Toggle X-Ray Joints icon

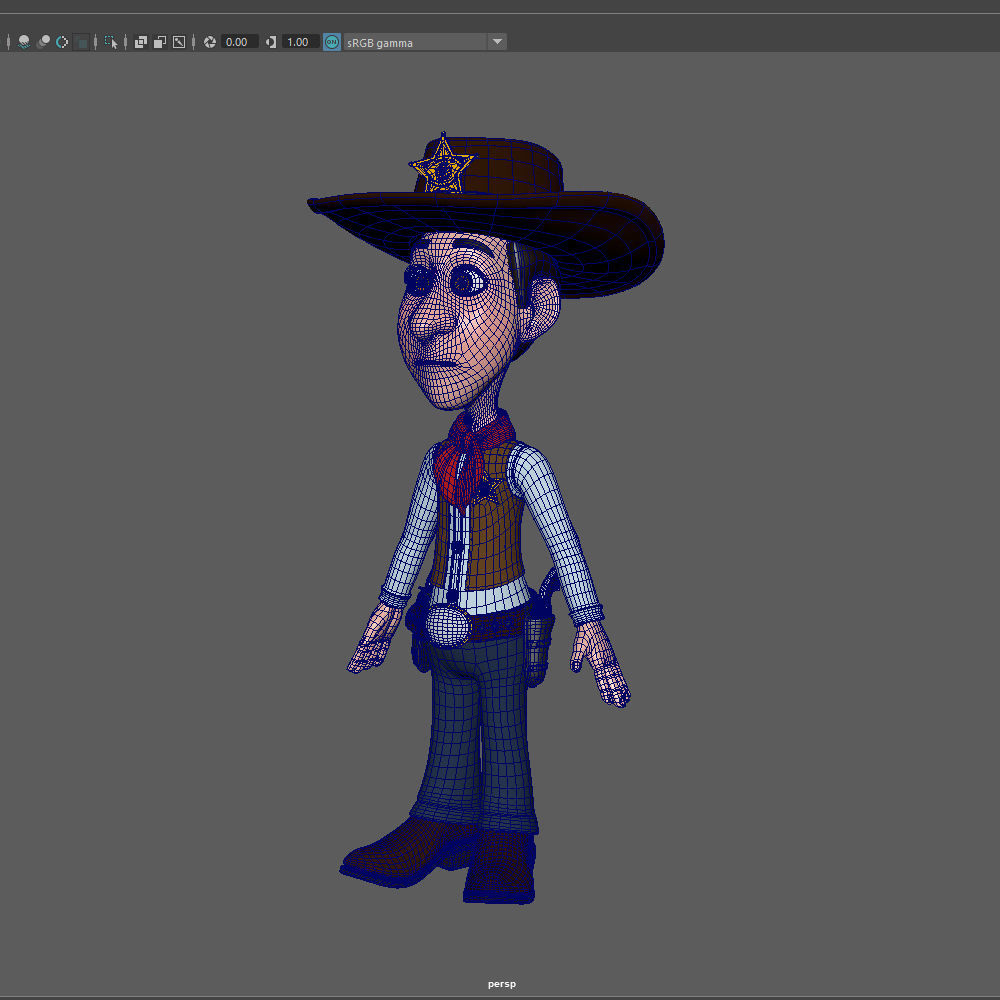tap(179, 42)
